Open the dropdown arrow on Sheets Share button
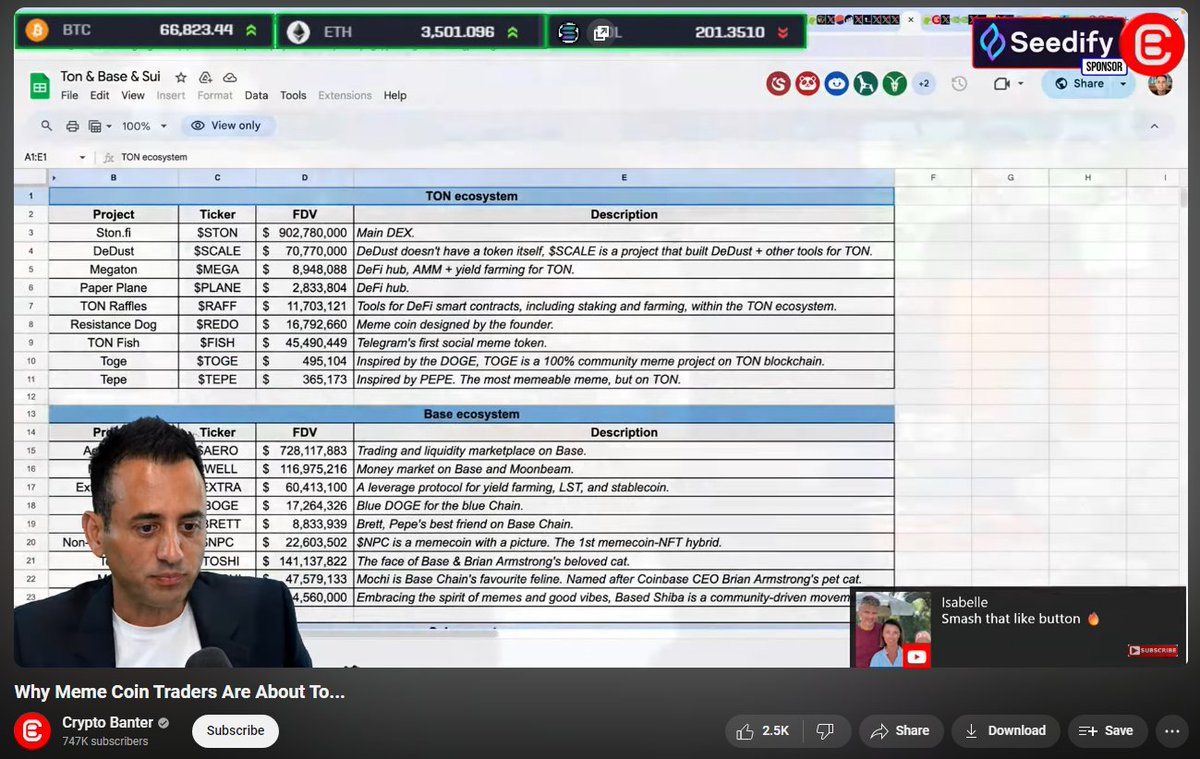 [1123, 84]
